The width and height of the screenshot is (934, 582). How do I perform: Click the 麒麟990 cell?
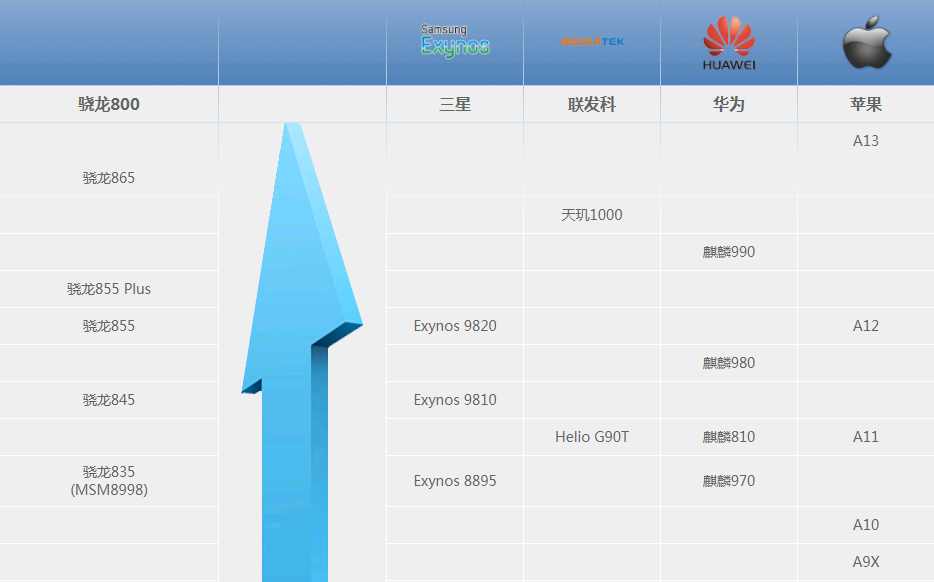click(x=729, y=252)
